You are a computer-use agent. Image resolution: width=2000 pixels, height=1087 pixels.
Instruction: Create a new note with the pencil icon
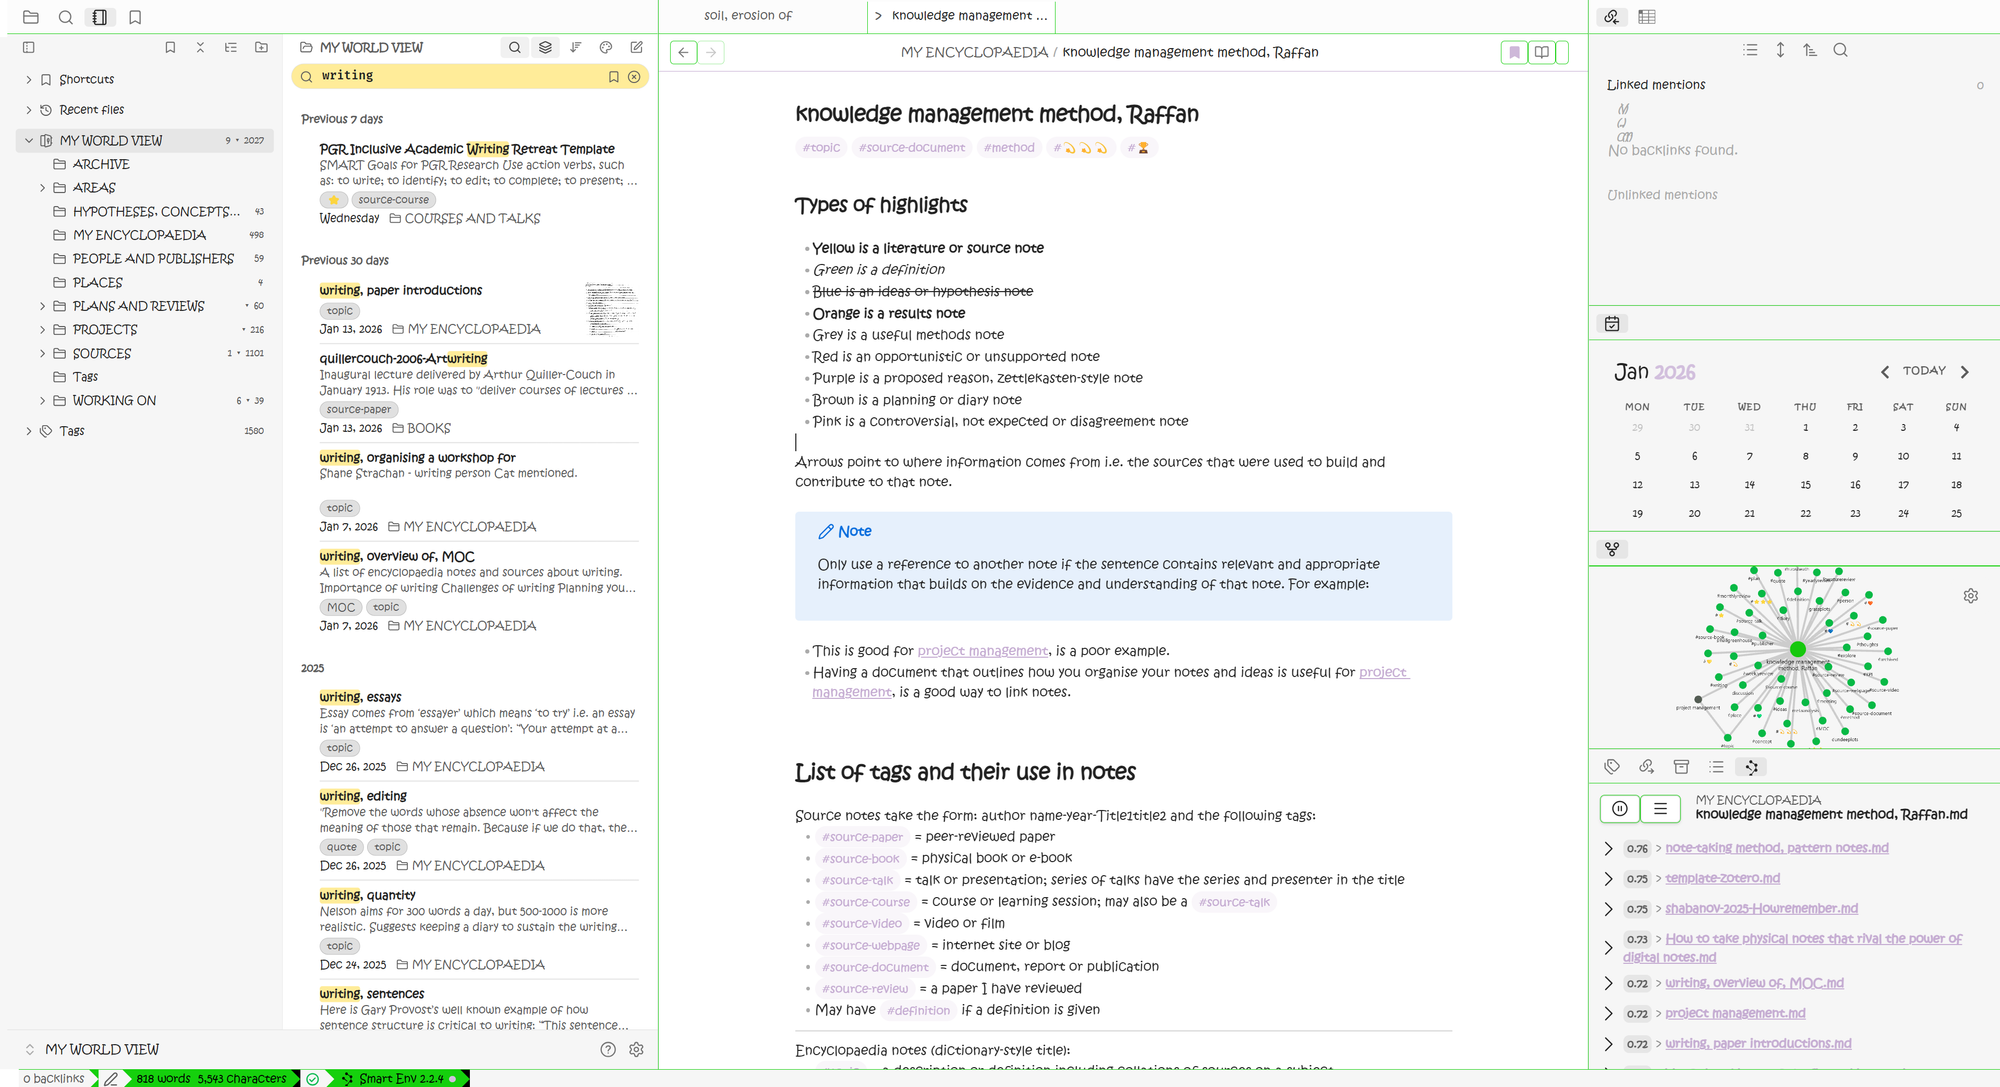click(x=637, y=47)
